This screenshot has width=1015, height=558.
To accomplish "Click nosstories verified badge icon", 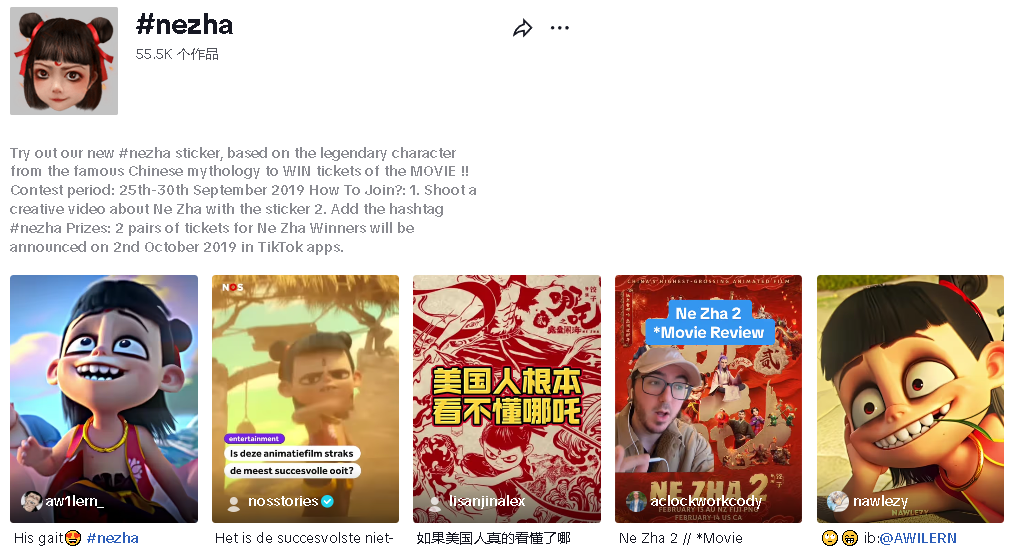I will point(328,501).
